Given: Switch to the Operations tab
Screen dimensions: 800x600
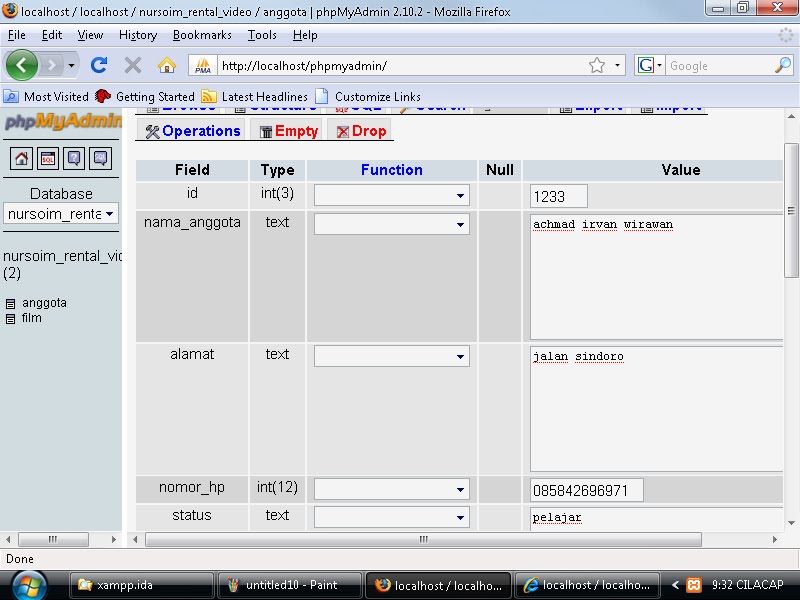Looking at the screenshot, I should (x=192, y=131).
